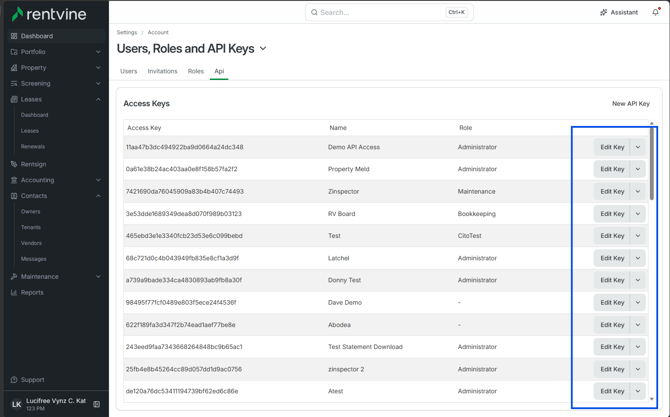The image size is (670, 417).
Task: Click the LK user avatar
Action: click(x=16, y=404)
